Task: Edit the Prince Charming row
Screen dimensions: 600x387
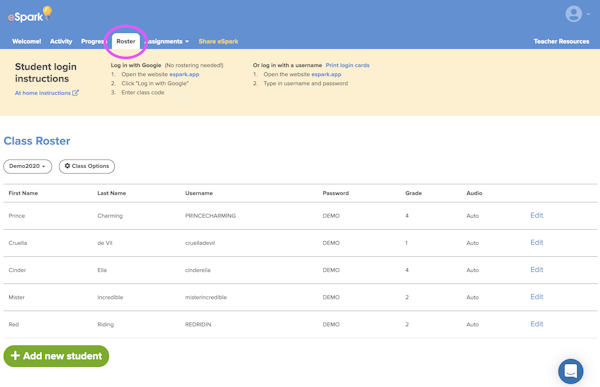Action: click(536, 215)
